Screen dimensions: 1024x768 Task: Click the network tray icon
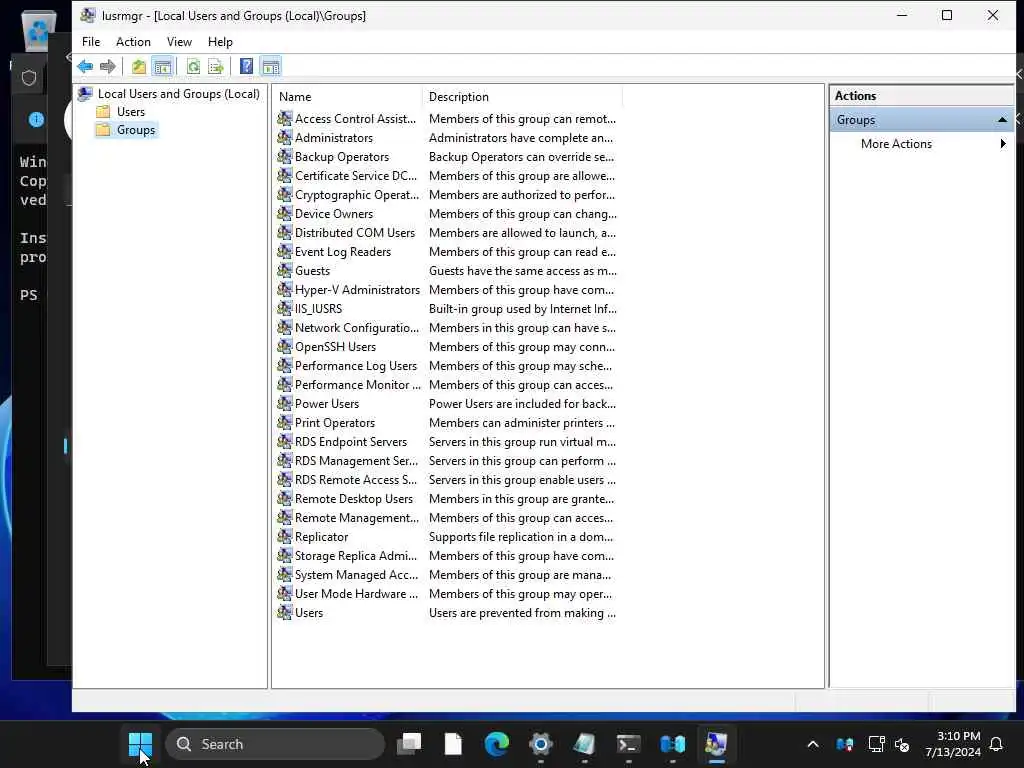click(x=876, y=744)
